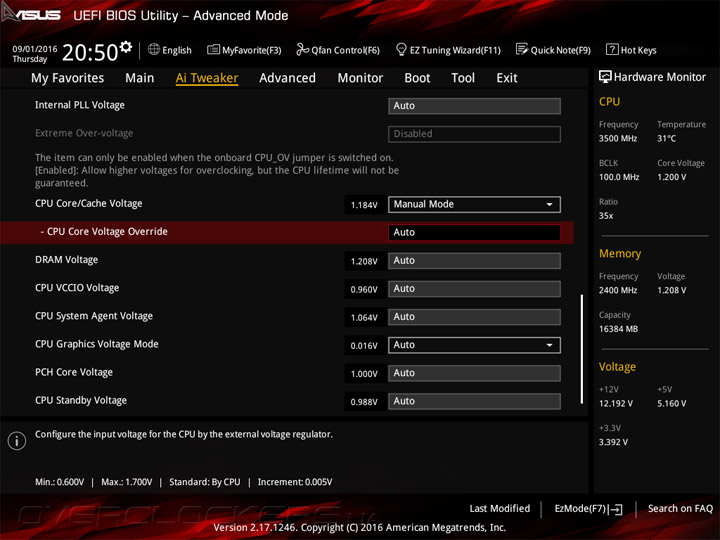
Task: Open the My Favorites tab
Action: (x=68, y=78)
